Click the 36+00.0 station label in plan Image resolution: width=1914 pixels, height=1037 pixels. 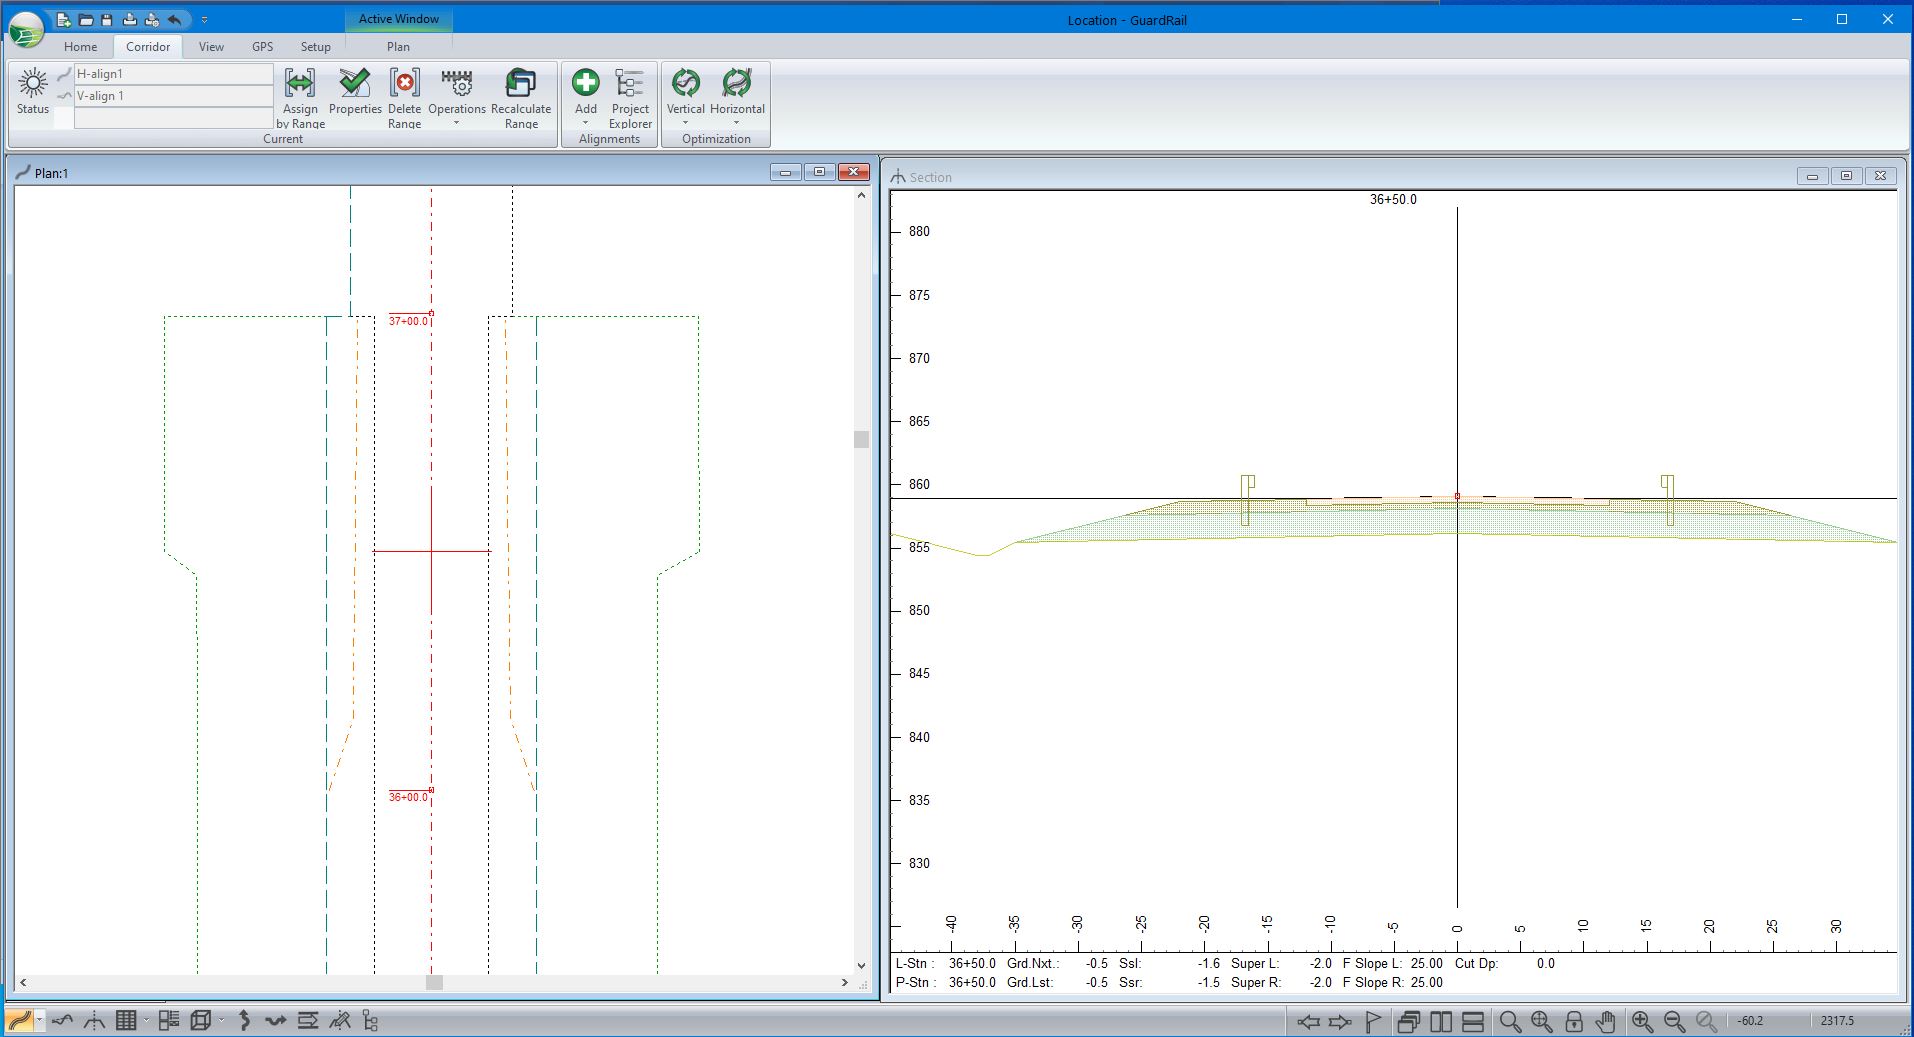point(408,797)
